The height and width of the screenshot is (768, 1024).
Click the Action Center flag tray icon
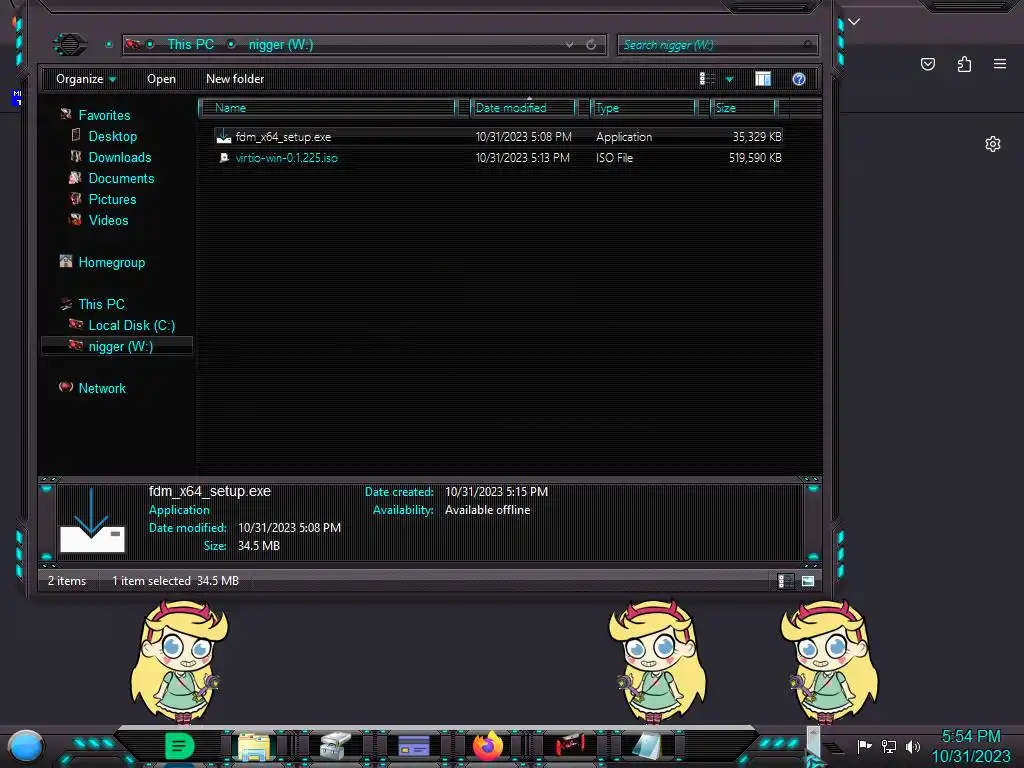tap(864, 746)
